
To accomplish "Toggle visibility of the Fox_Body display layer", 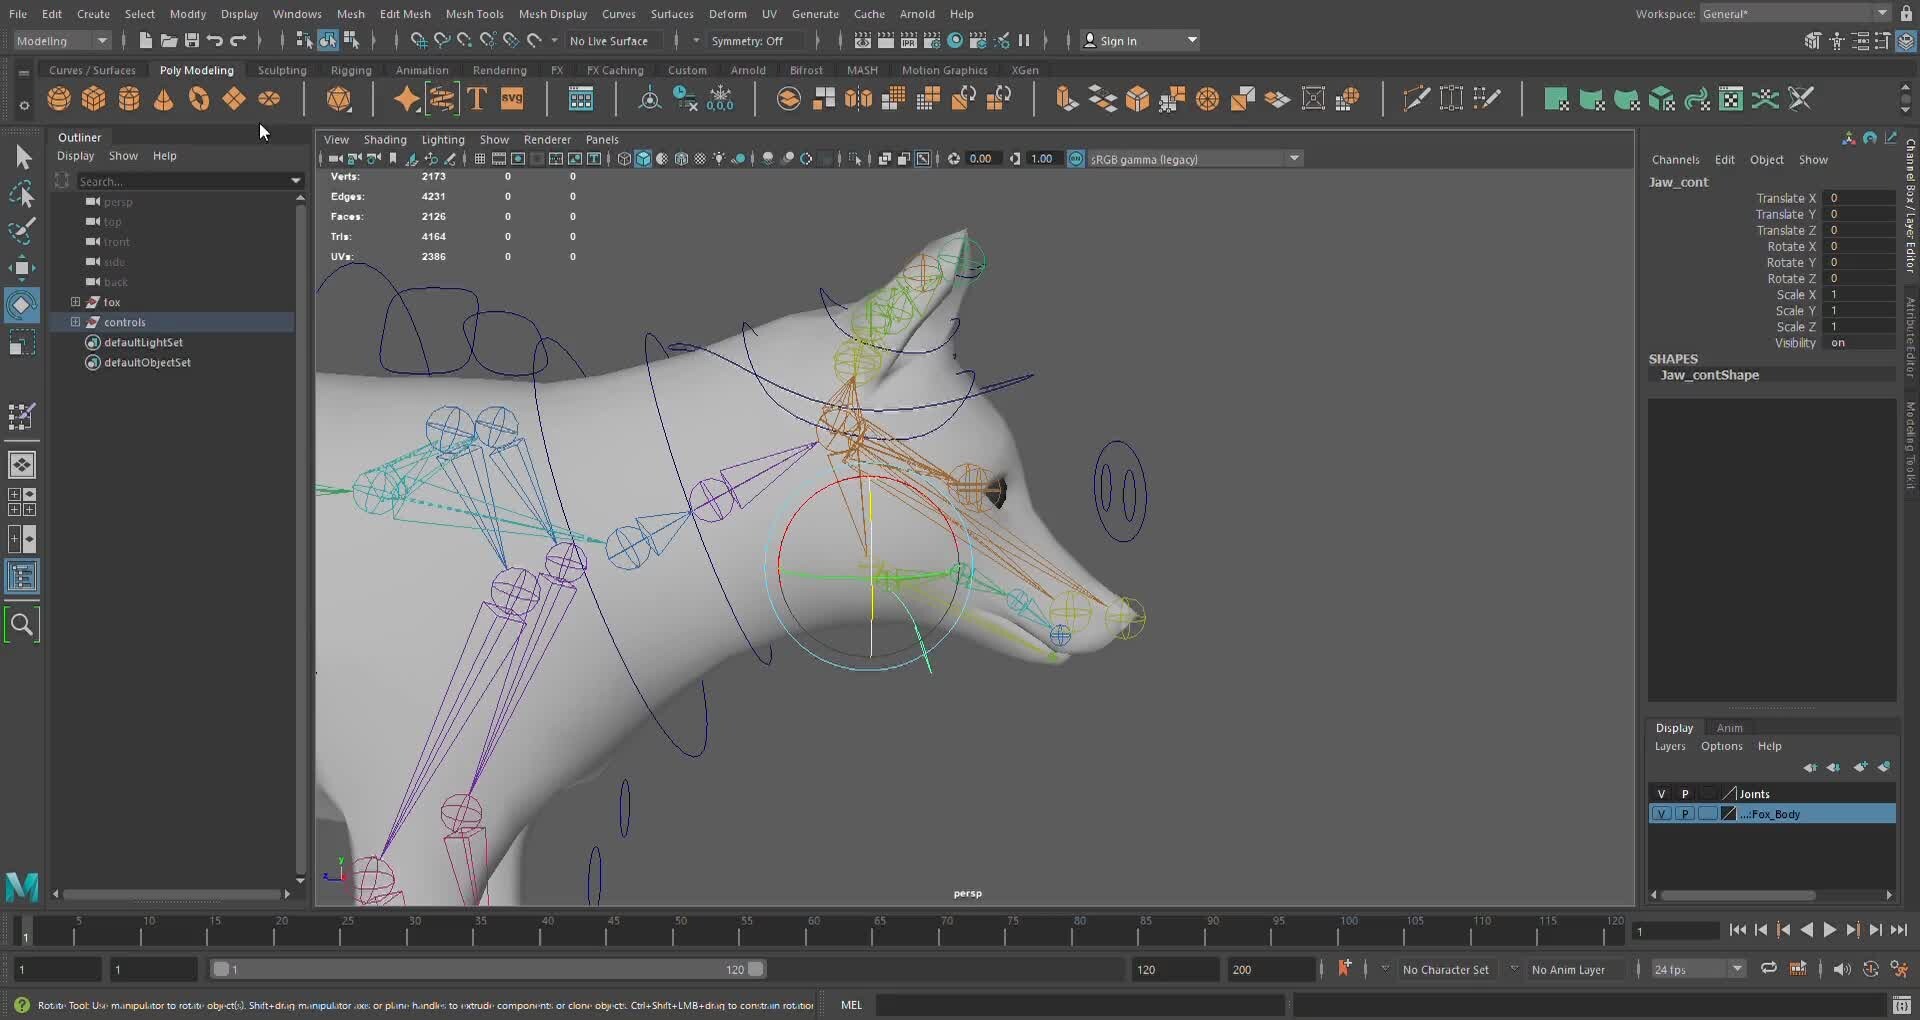I will (1662, 814).
